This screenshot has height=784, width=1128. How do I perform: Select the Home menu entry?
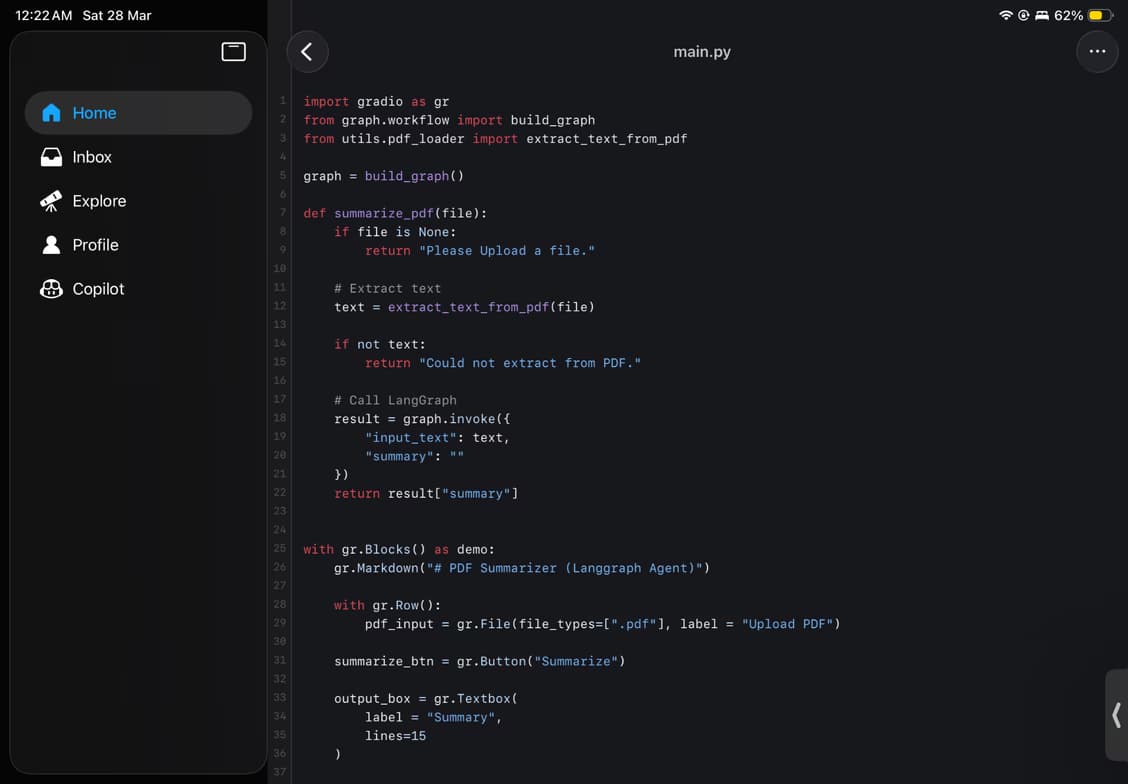pos(94,112)
